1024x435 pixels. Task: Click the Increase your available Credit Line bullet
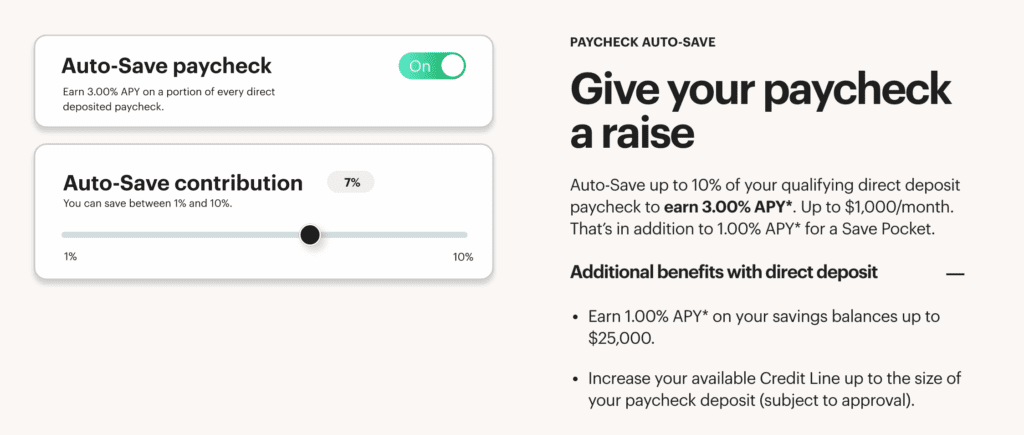pyautogui.click(x=775, y=390)
